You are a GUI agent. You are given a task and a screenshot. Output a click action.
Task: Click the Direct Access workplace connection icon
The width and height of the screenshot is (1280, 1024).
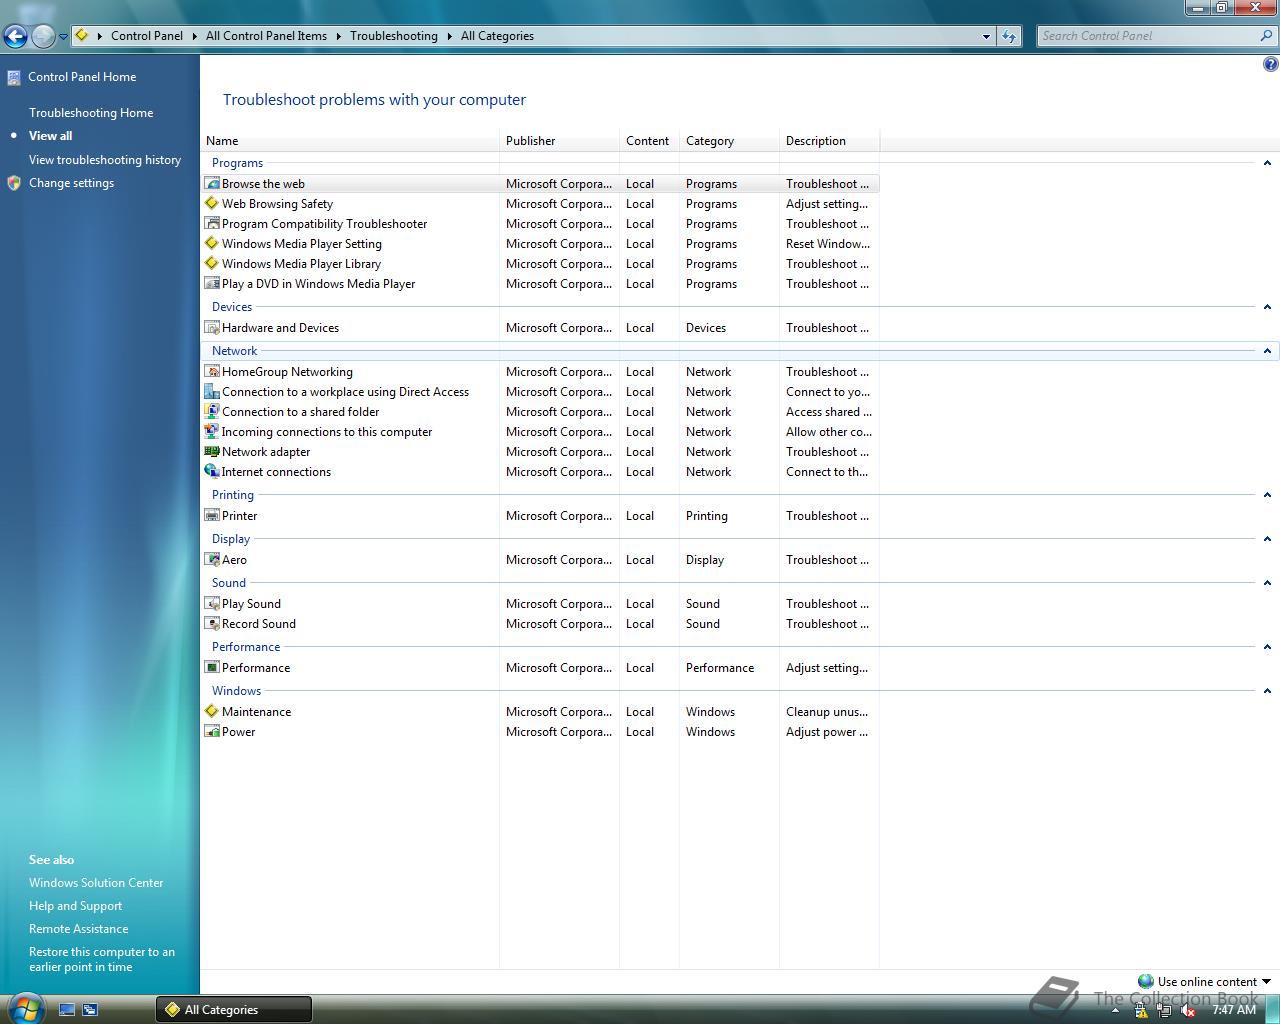click(212, 391)
